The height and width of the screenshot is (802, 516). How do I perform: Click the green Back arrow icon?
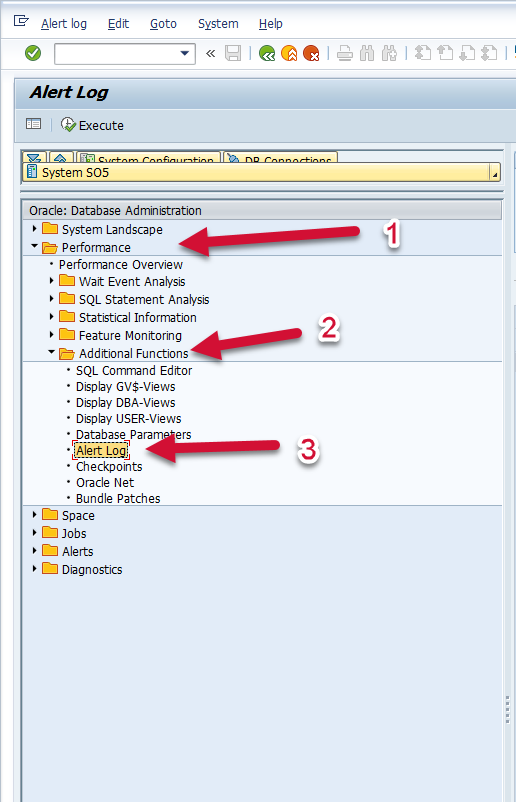[267, 53]
